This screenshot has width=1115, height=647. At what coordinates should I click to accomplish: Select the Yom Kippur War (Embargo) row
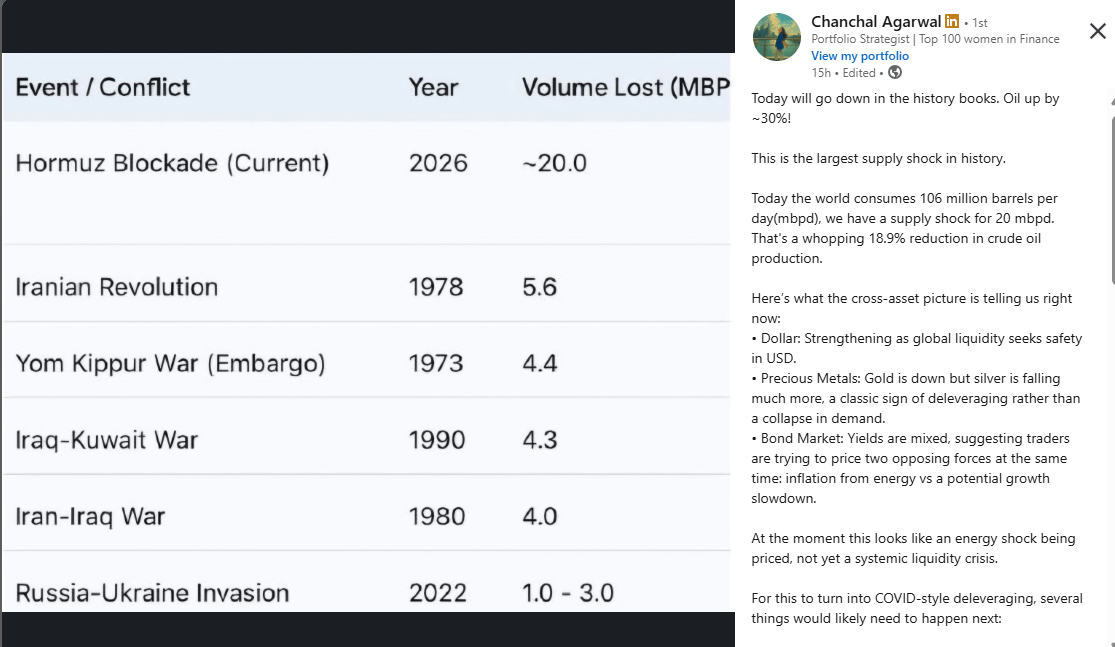(x=170, y=363)
